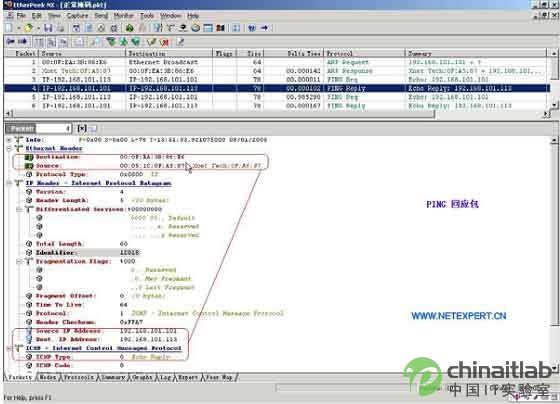Screen dimensions: 560x404
Task: Click the globe icon in the main toolbar
Action: 195,28
